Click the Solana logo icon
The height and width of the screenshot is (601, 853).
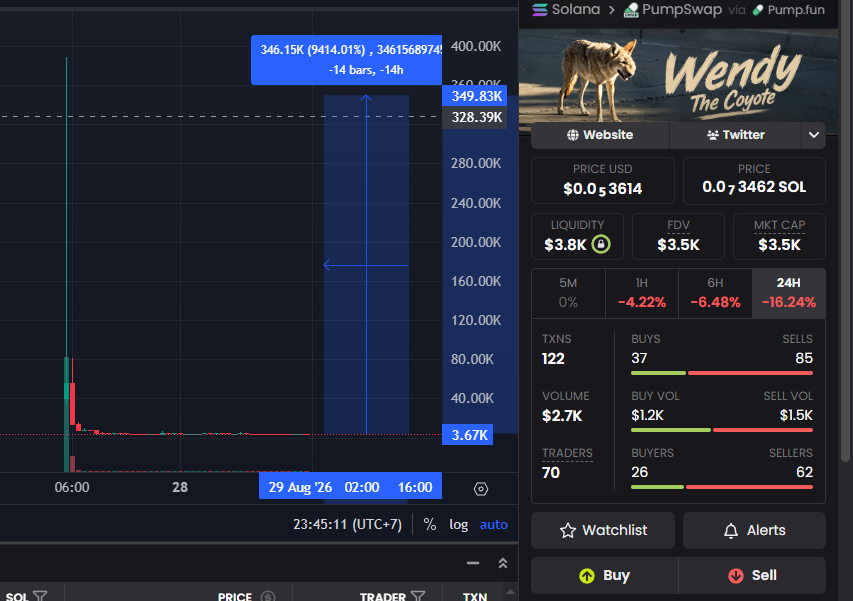[x=540, y=10]
